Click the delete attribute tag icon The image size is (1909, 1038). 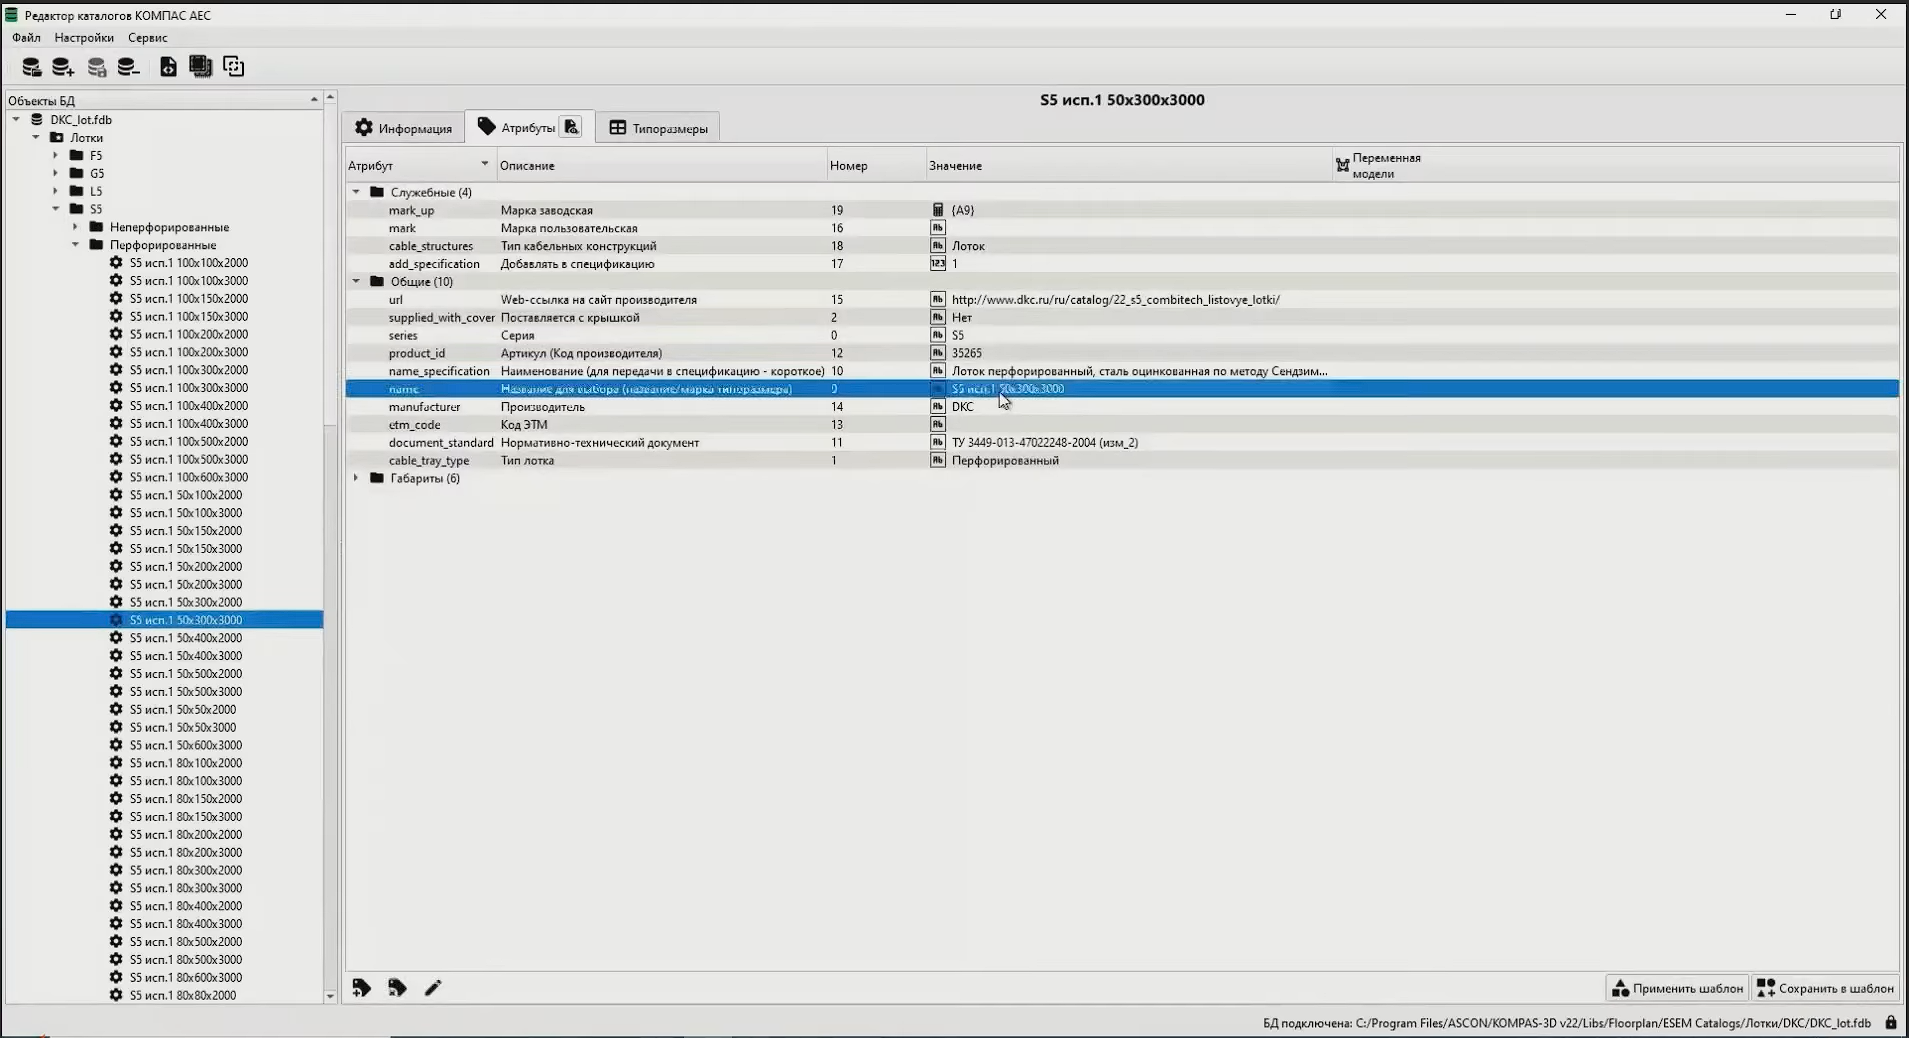tap(397, 988)
